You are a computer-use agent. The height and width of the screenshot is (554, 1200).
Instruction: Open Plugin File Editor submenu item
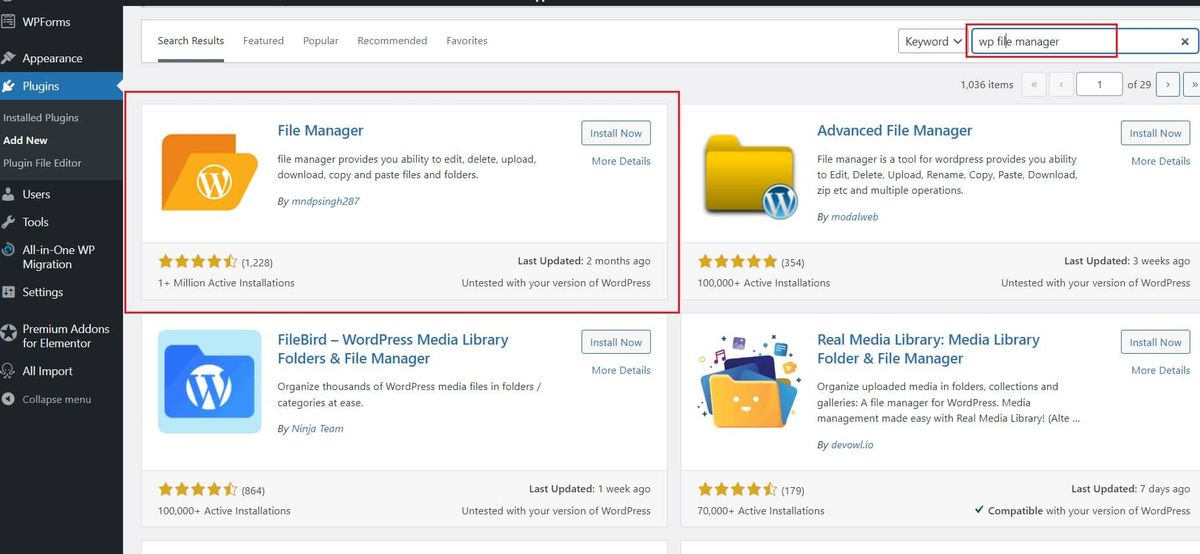pos(42,162)
